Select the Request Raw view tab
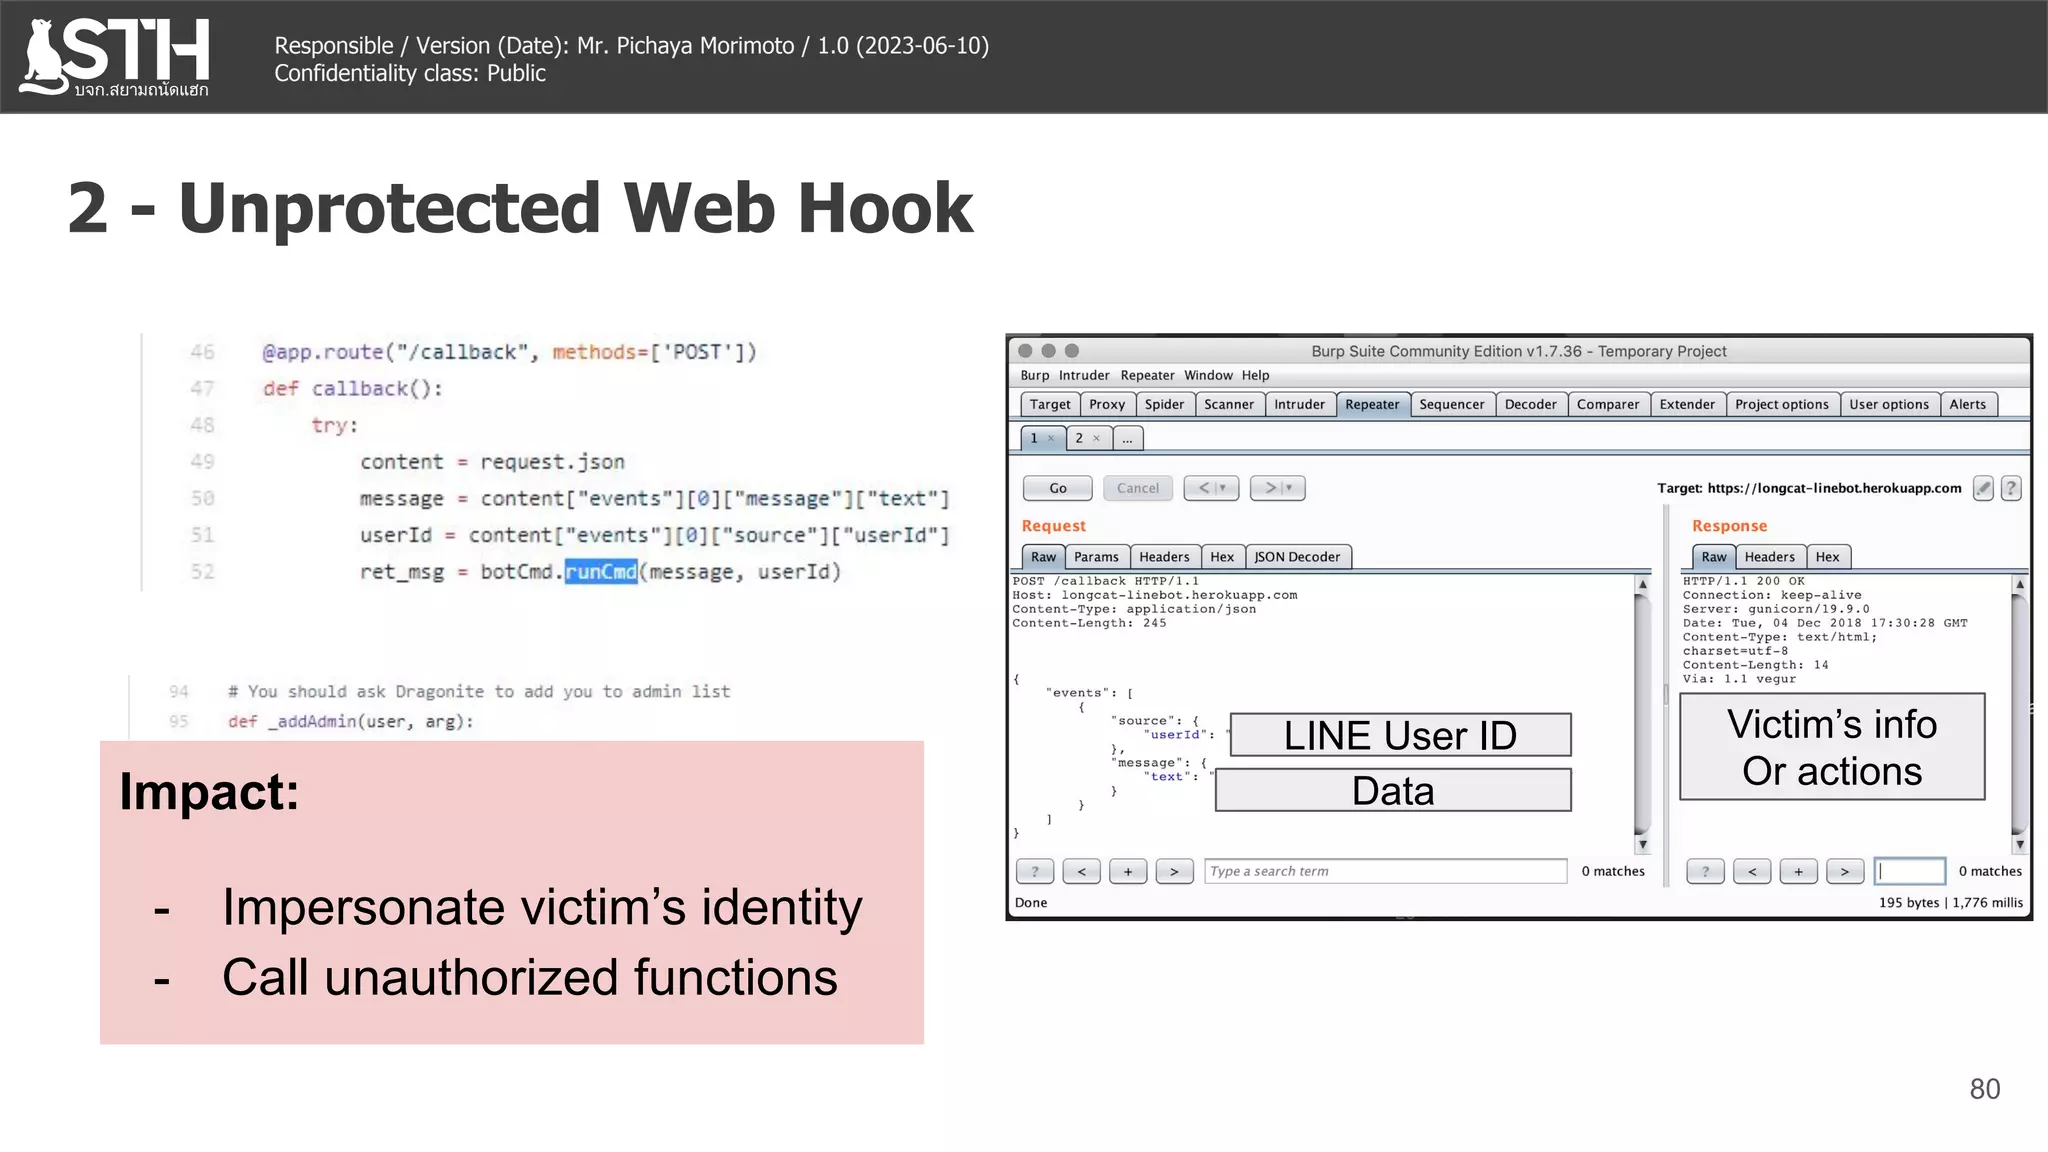Viewport: 2048px width, 1152px height. (1043, 557)
